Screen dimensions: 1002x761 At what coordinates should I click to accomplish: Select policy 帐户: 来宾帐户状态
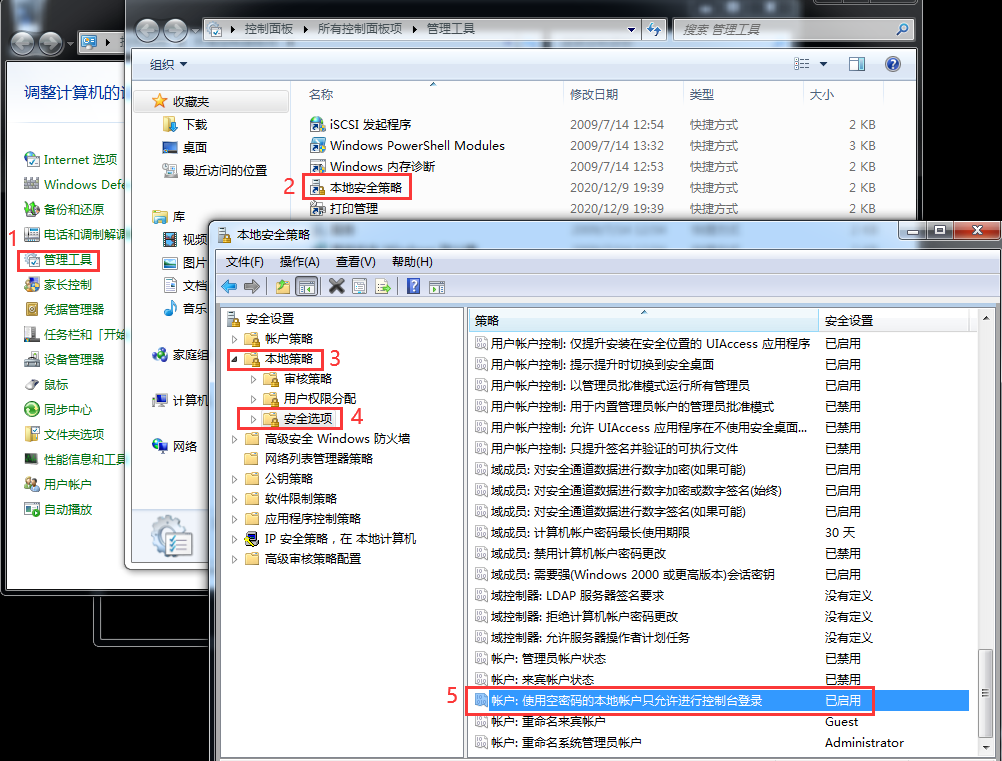(x=543, y=680)
